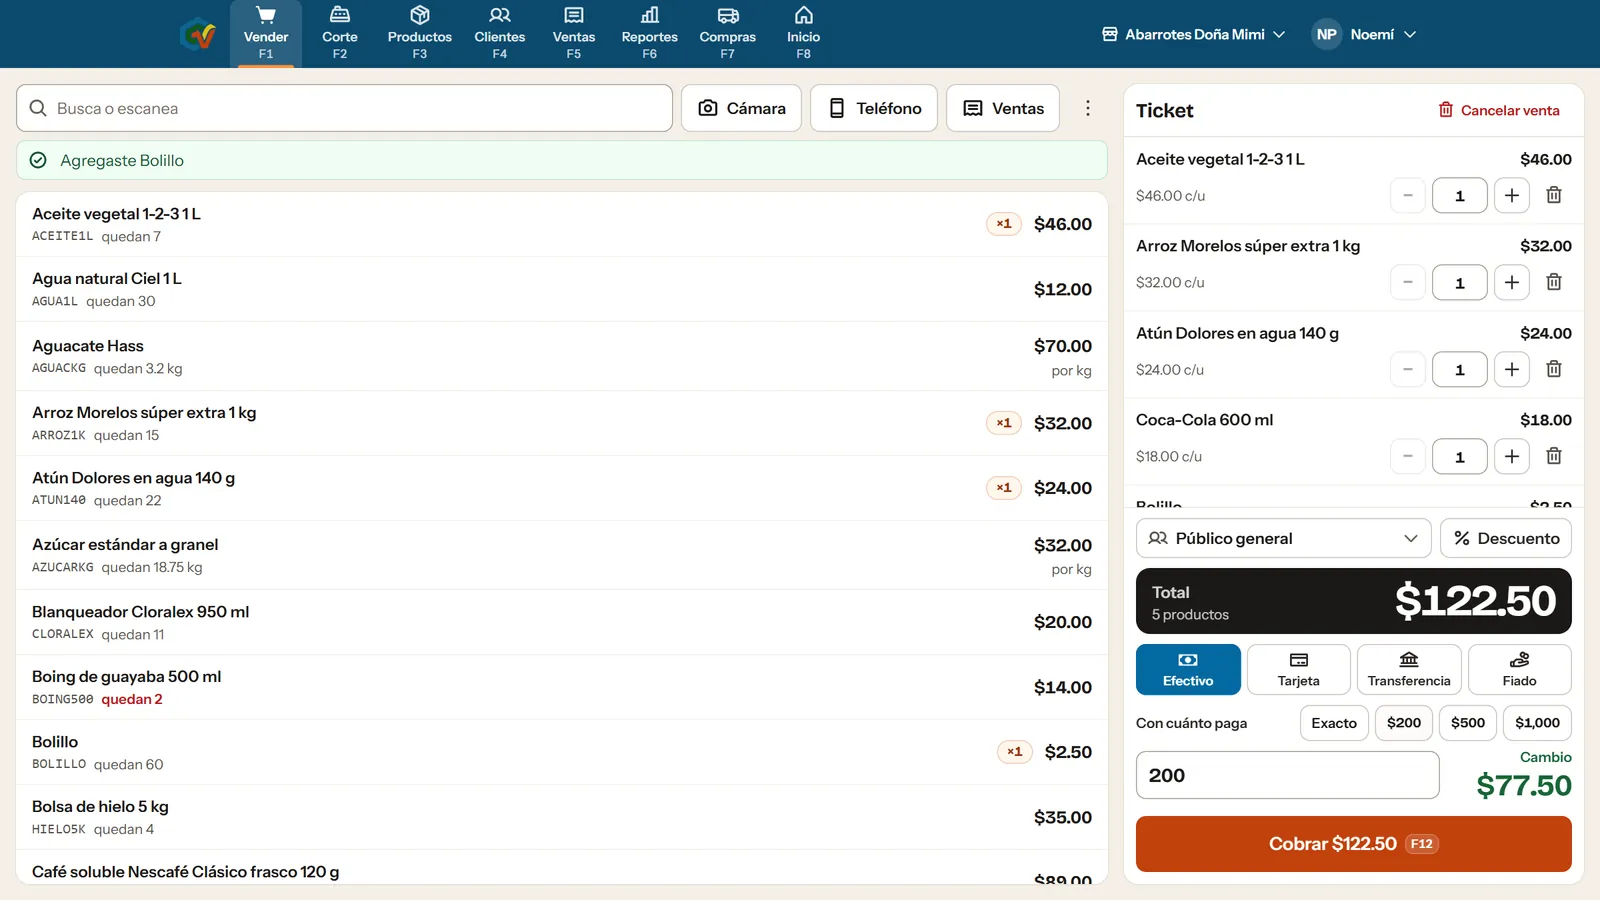Select Tarjeta payment method
Viewport: 1600px width, 900px height.
tap(1299, 669)
